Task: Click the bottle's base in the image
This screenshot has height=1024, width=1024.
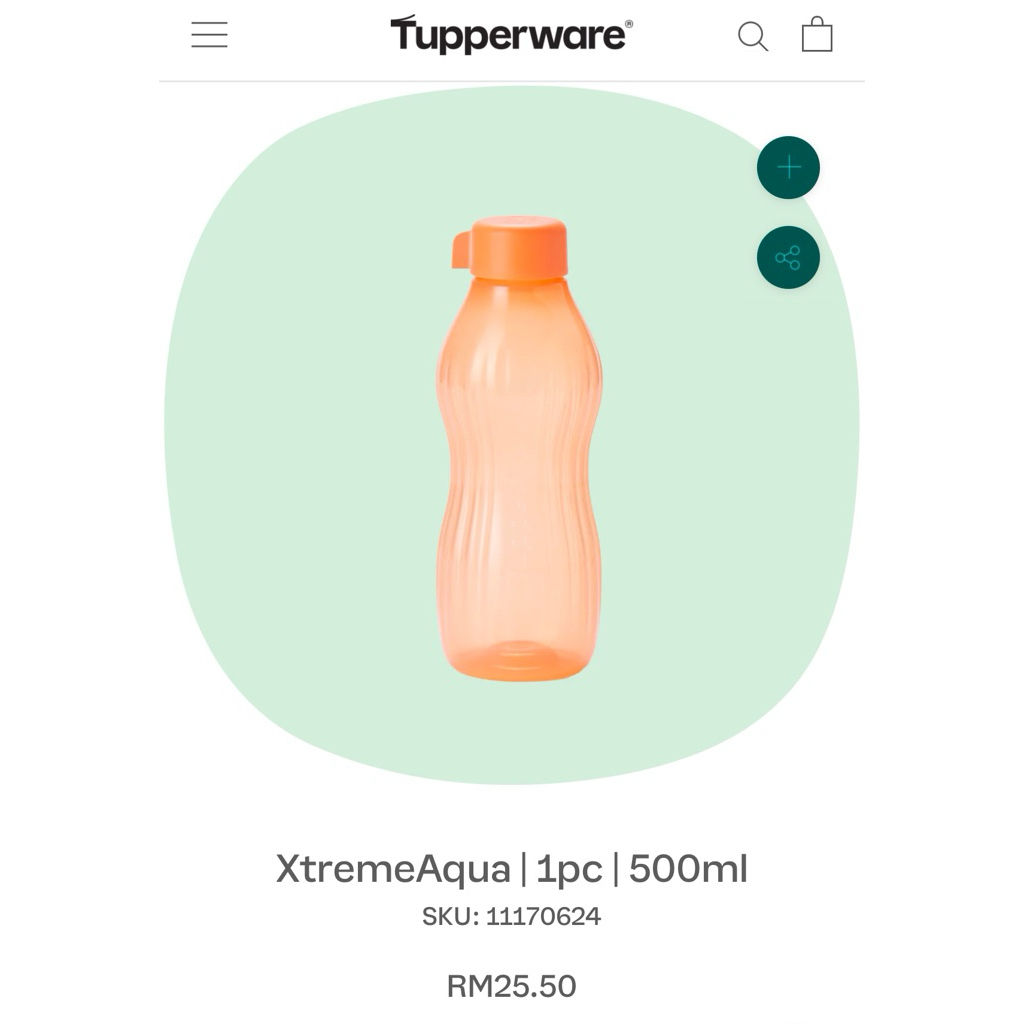Action: tap(519, 658)
